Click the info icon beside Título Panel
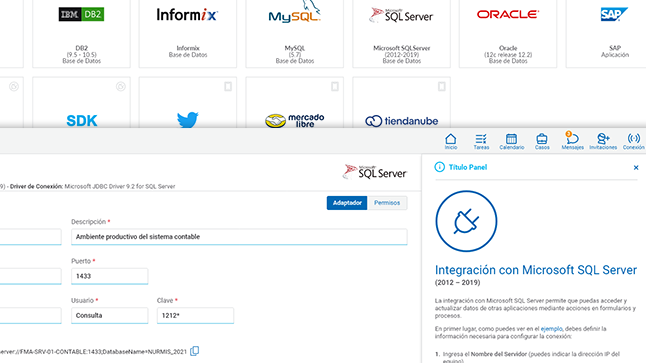The image size is (646, 363). tap(440, 167)
